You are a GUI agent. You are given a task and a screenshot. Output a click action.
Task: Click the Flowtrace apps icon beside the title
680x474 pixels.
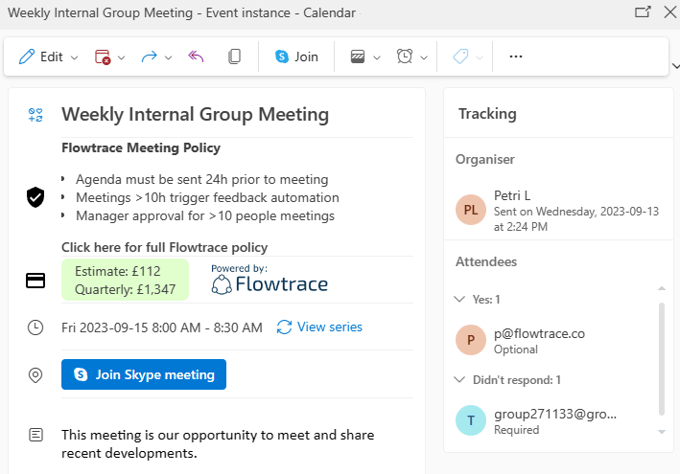[x=36, y=115]
